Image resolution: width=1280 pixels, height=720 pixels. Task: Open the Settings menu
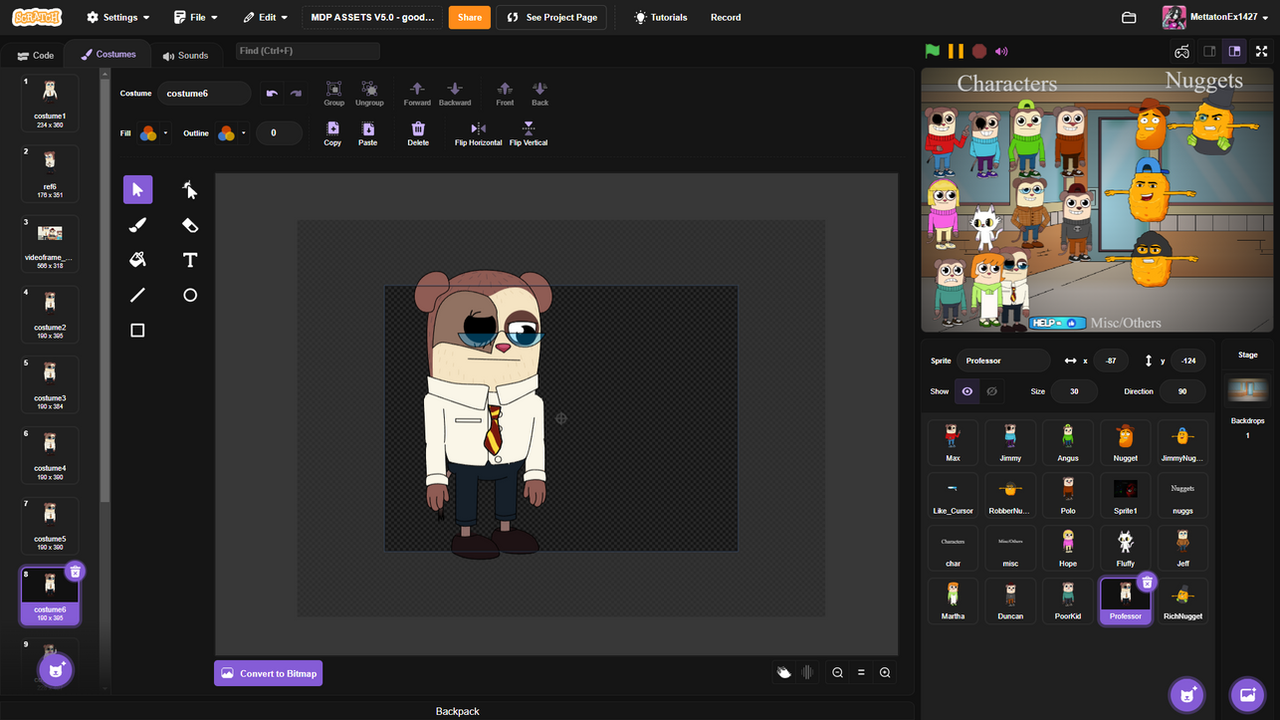(118, 17)
